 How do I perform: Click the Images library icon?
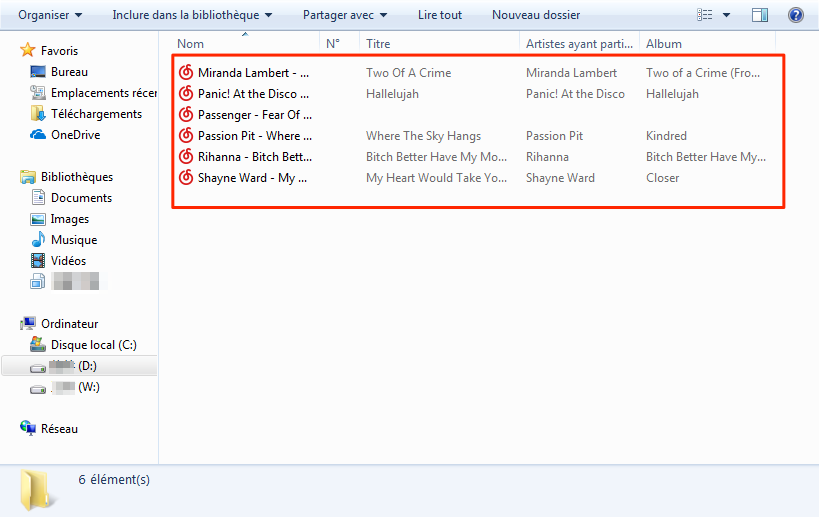(38, 219)
